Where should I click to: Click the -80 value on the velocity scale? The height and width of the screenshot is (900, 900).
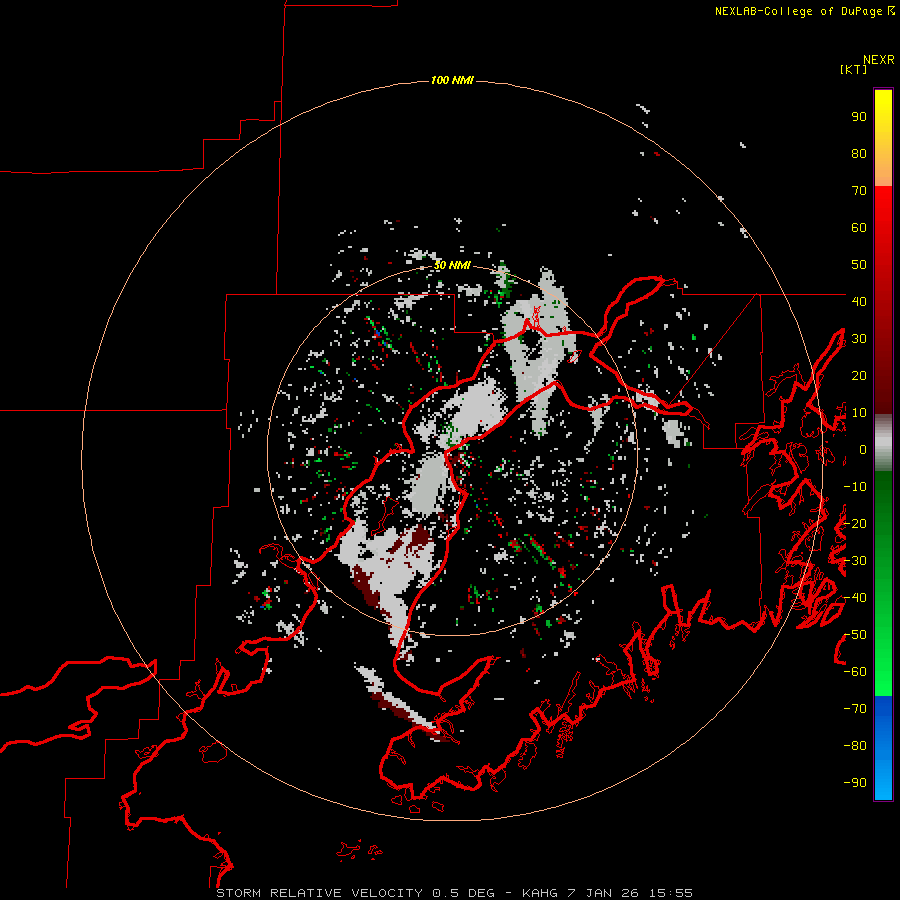855,746
